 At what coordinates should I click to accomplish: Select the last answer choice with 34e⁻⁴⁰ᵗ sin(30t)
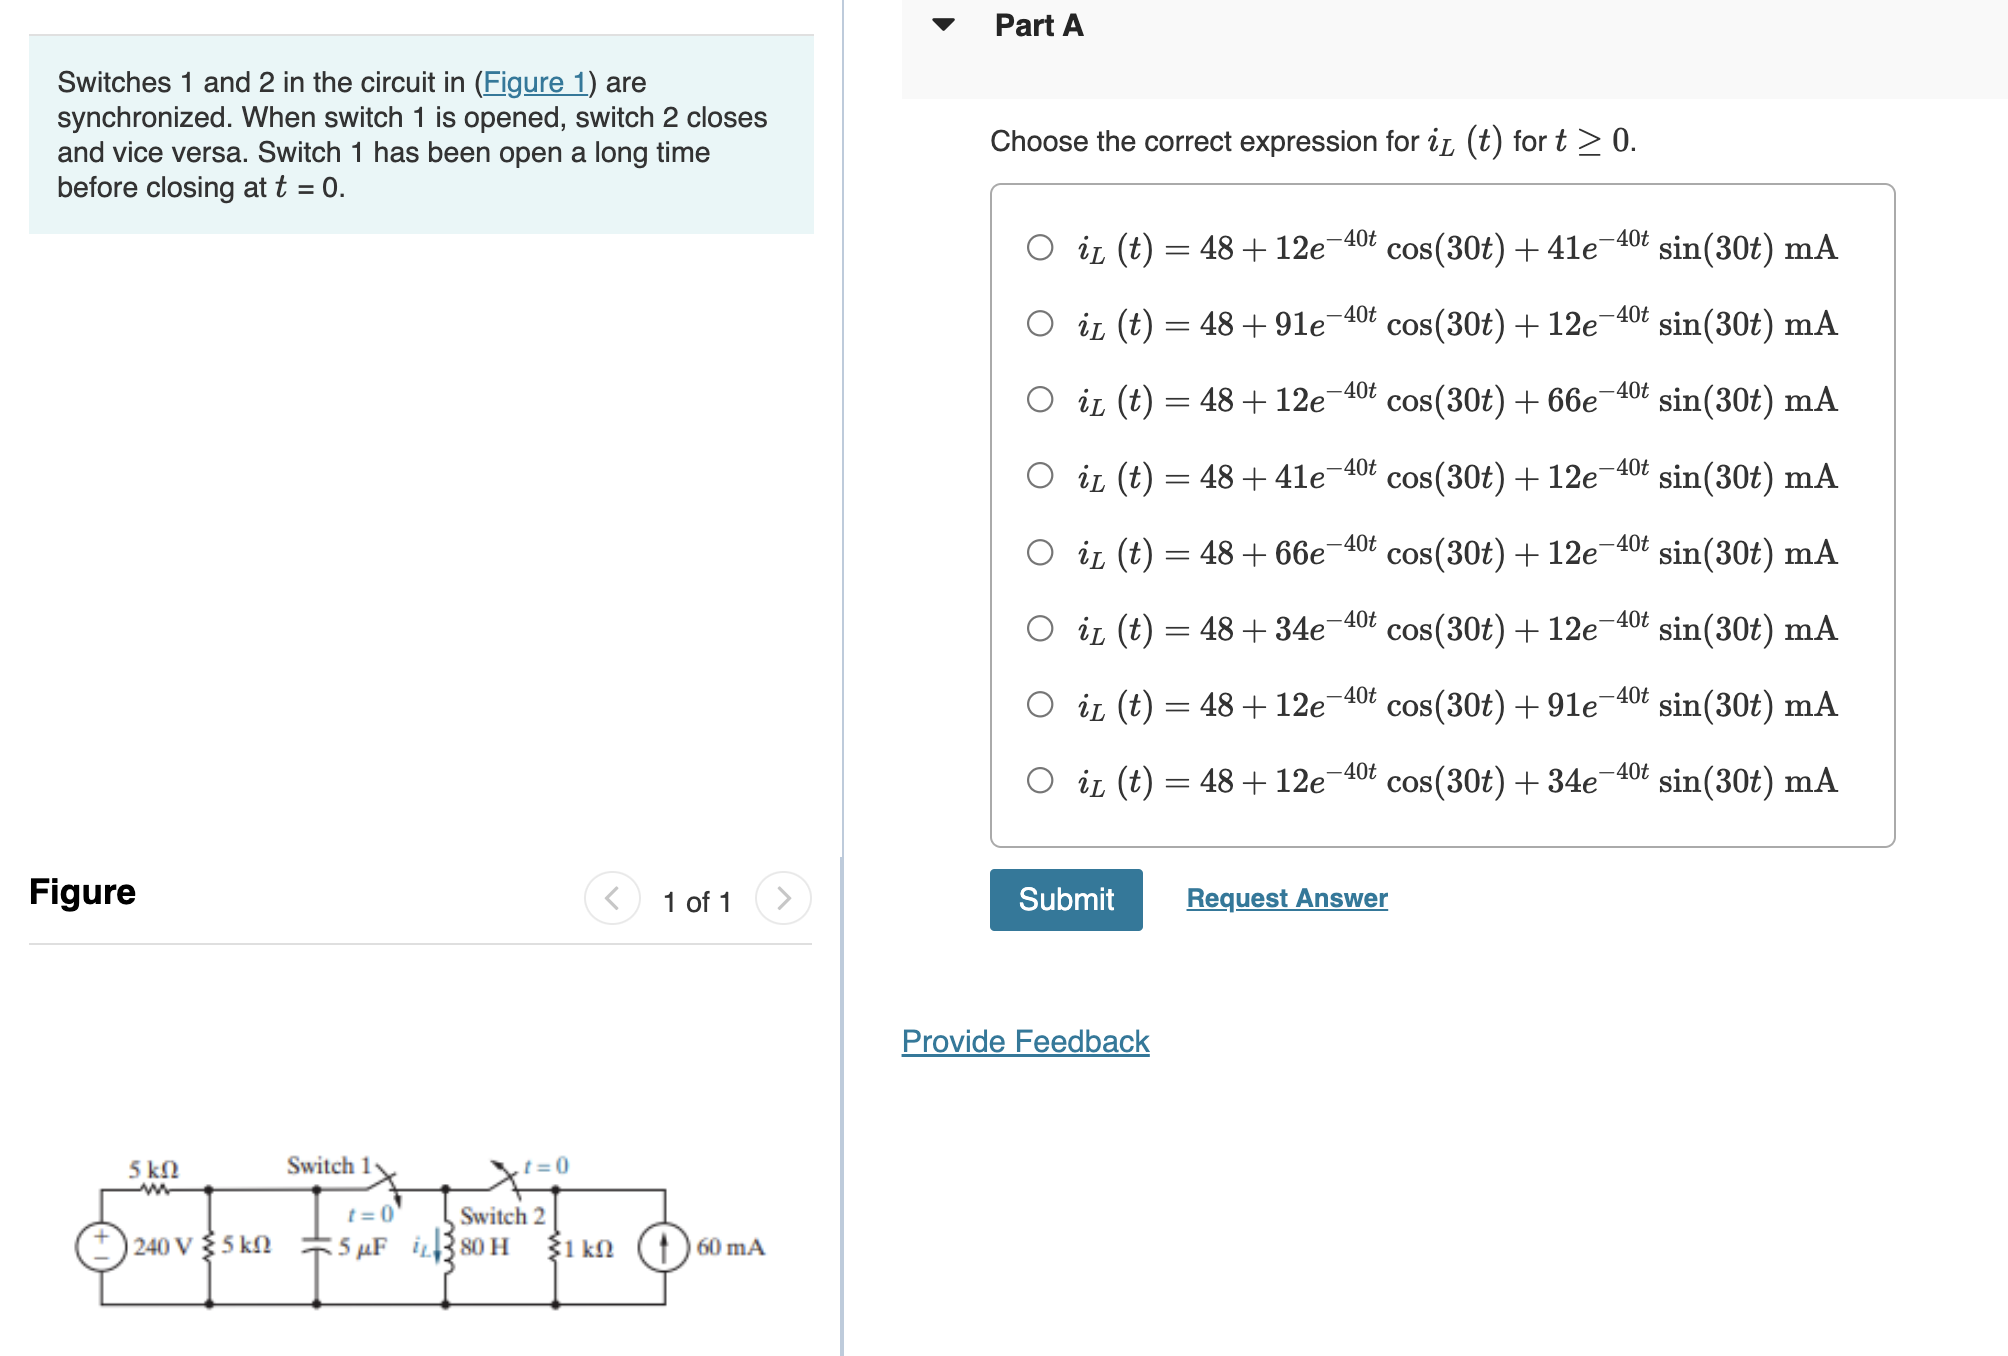click(x=1040, y=783)
